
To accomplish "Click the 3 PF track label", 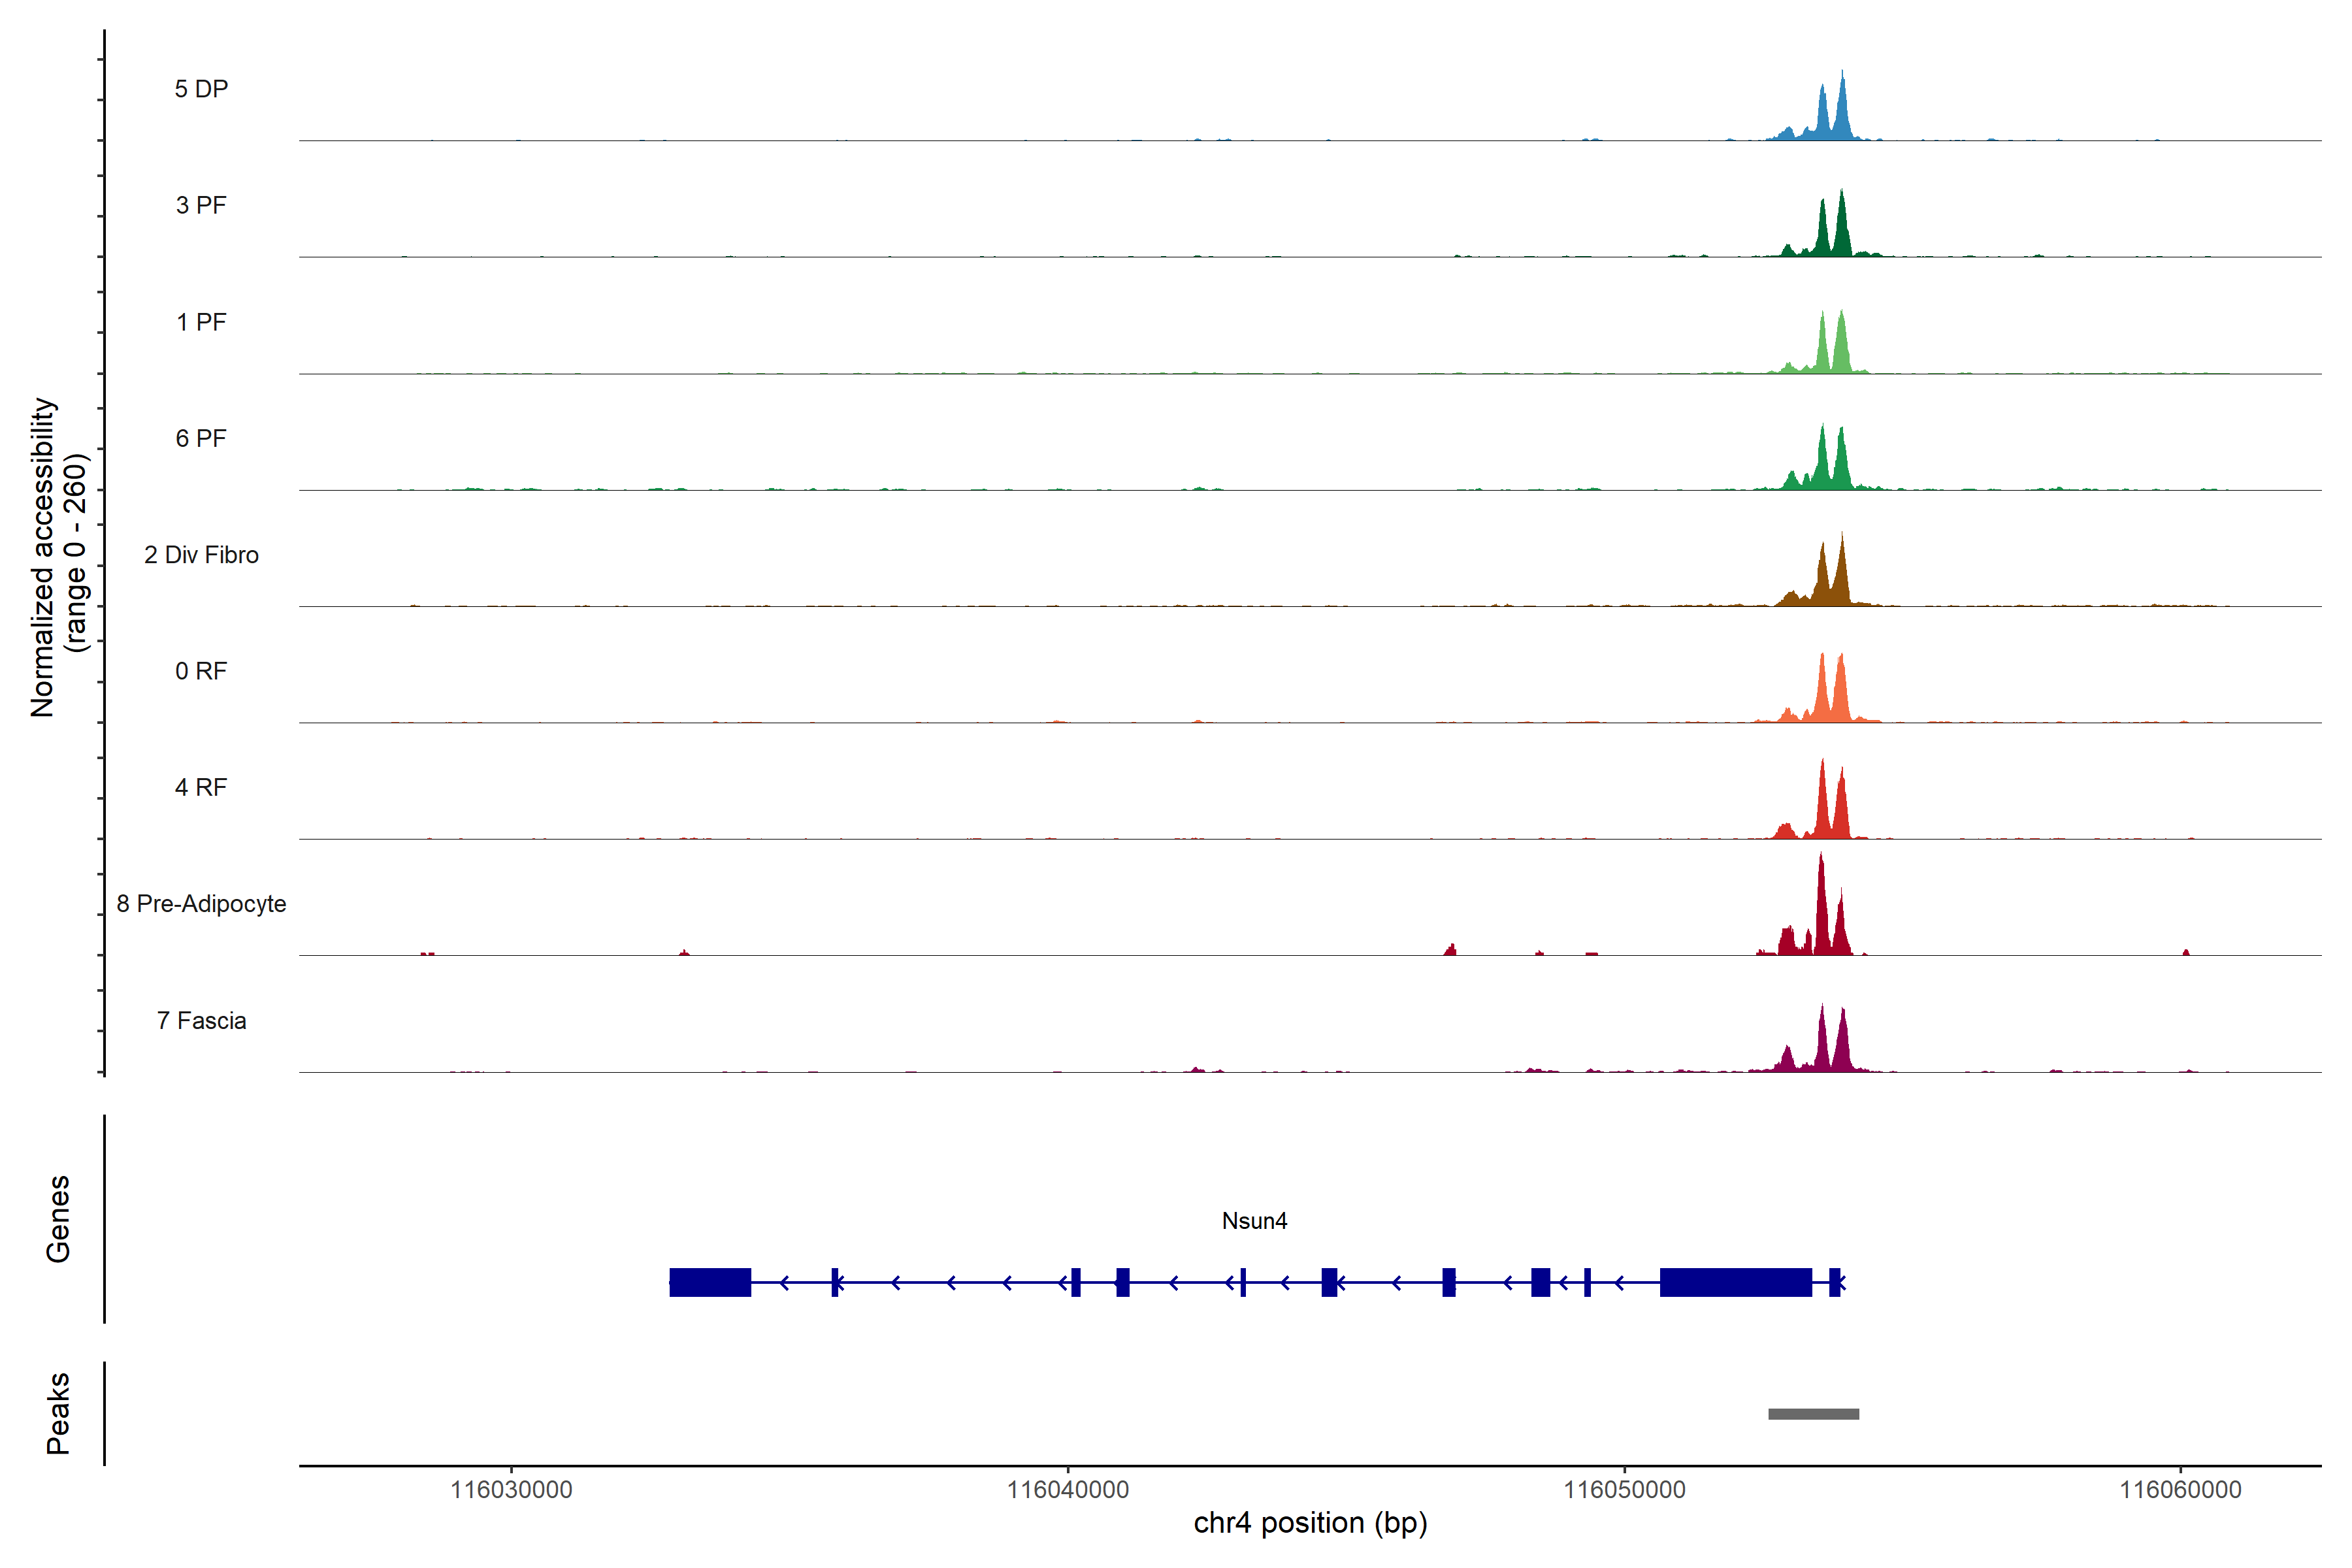I will tap(201, 205).
